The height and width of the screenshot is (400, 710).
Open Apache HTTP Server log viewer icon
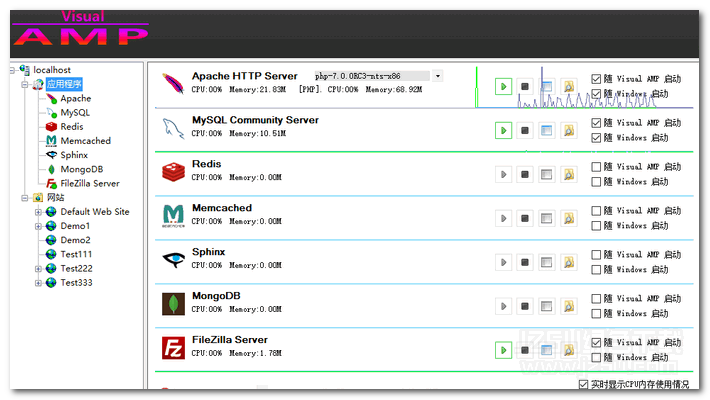569,87
